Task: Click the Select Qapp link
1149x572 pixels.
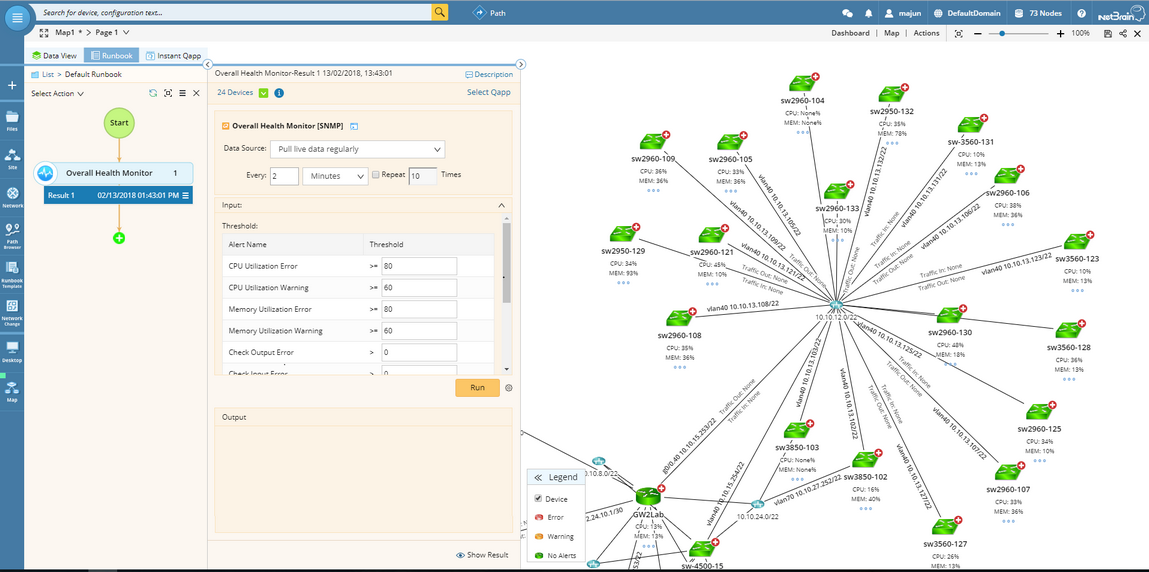Action: (489, 93)
